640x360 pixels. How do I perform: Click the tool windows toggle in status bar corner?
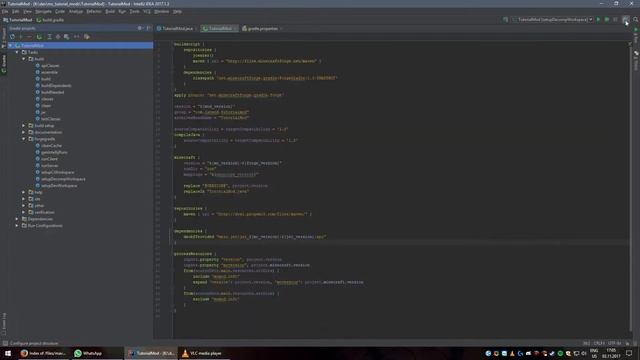point(5,344)
